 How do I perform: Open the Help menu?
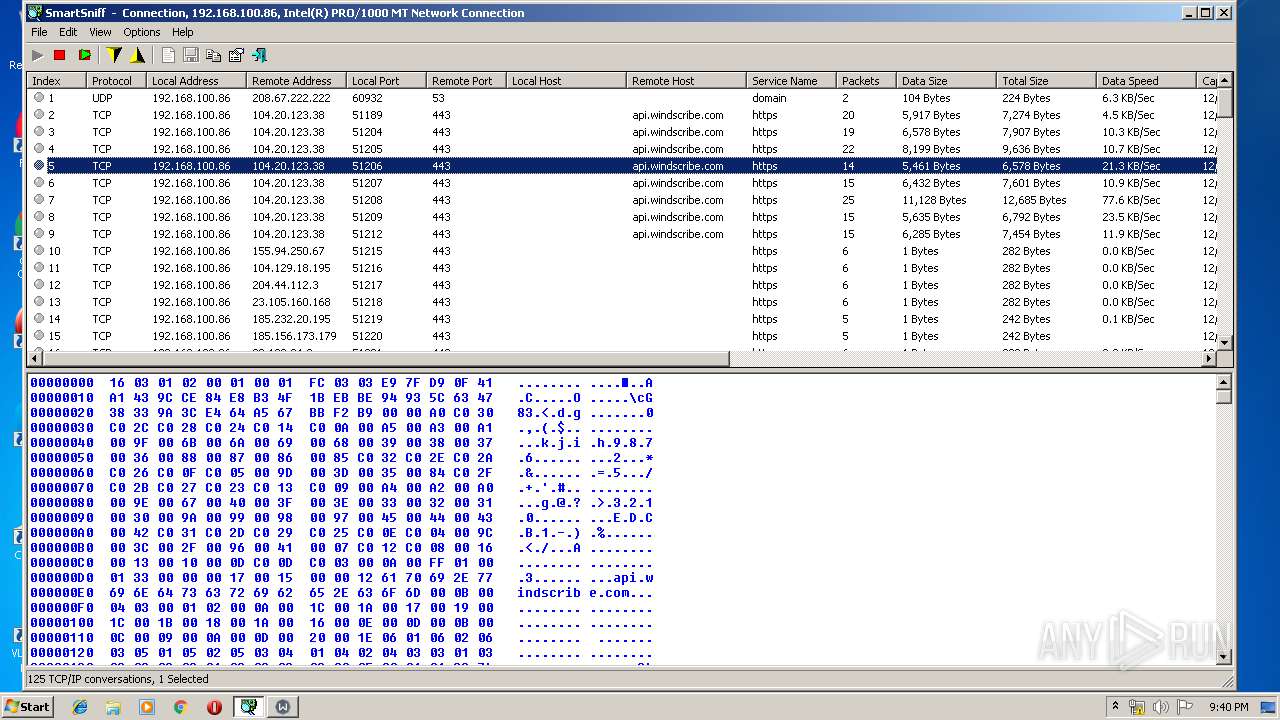(182, 32)
